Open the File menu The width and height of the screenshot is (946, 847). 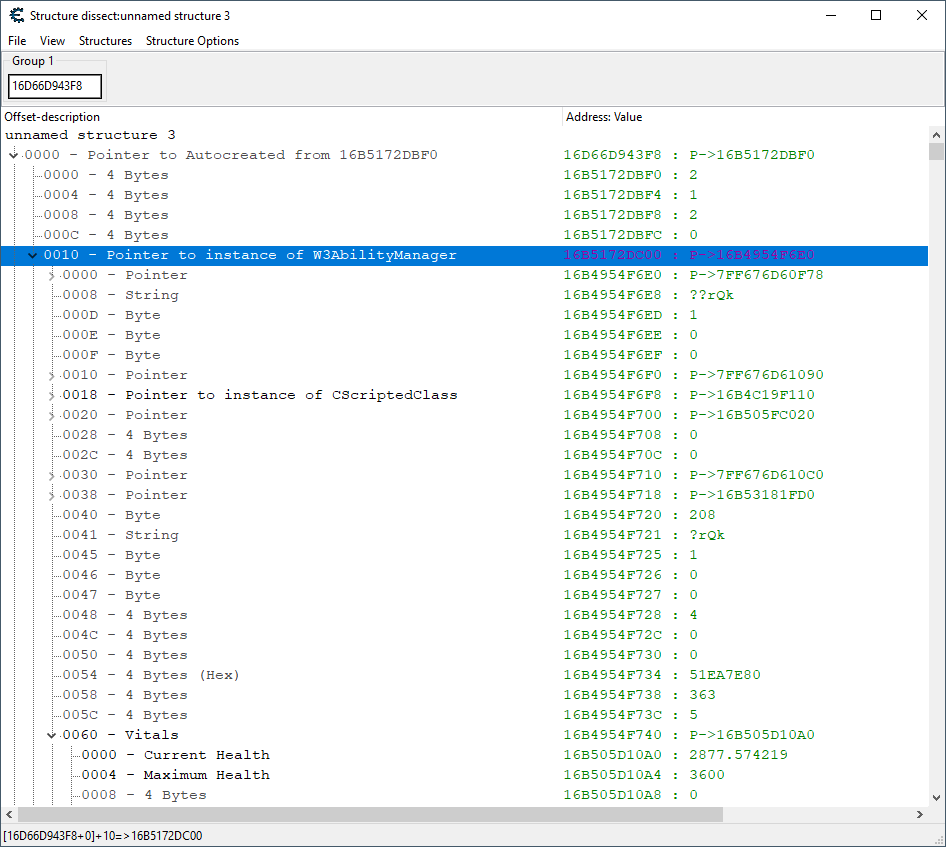pos(17,41)
